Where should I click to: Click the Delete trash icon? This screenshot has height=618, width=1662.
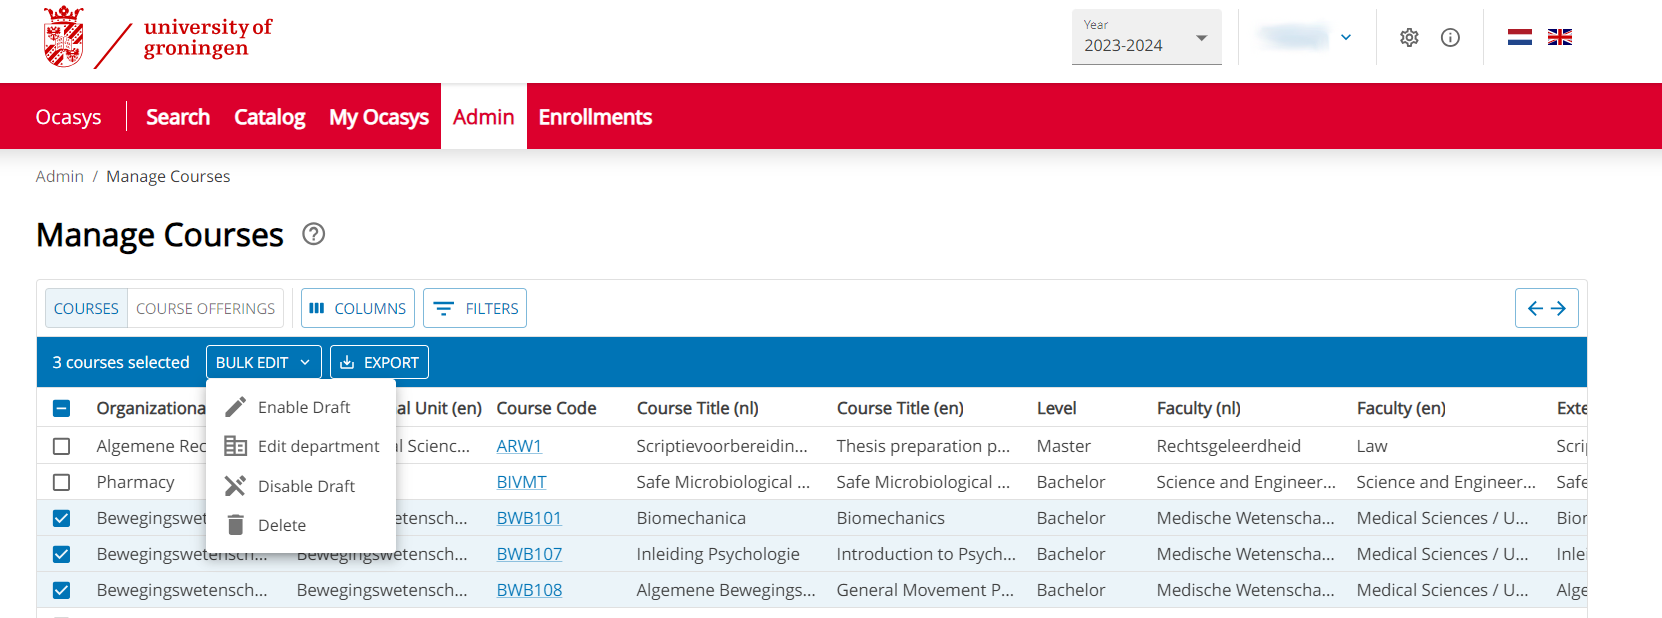(x=236, y=525)
